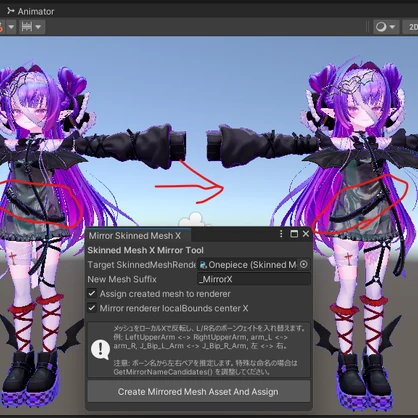
Task: Open the dropdown arrow left of snap icon
Action: pos(11,27)
